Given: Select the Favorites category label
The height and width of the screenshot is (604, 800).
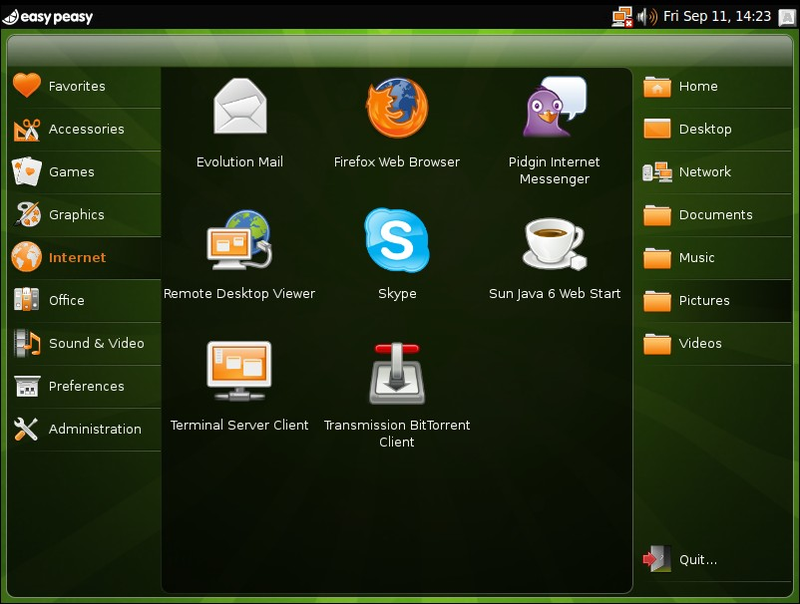Looking at the screenshot, I should pyautogui.click(x=77, y=86).
